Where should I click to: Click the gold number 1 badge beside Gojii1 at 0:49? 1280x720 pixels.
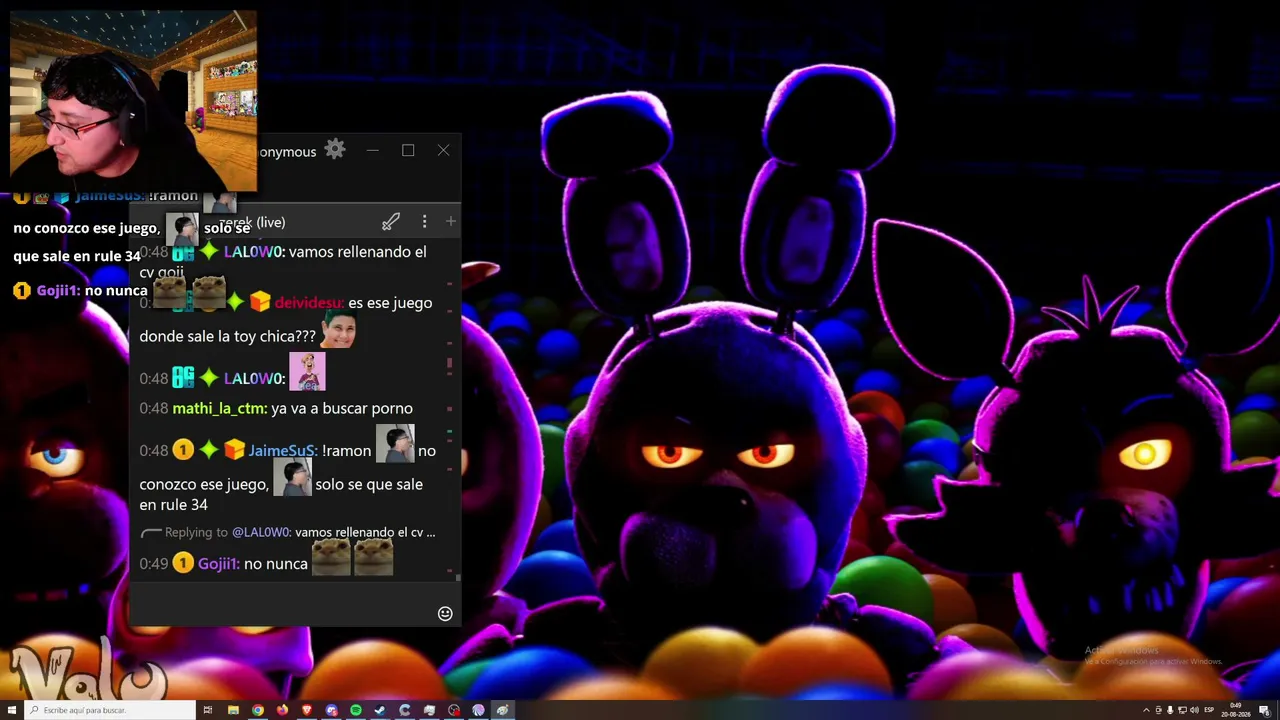click(183, 563)
